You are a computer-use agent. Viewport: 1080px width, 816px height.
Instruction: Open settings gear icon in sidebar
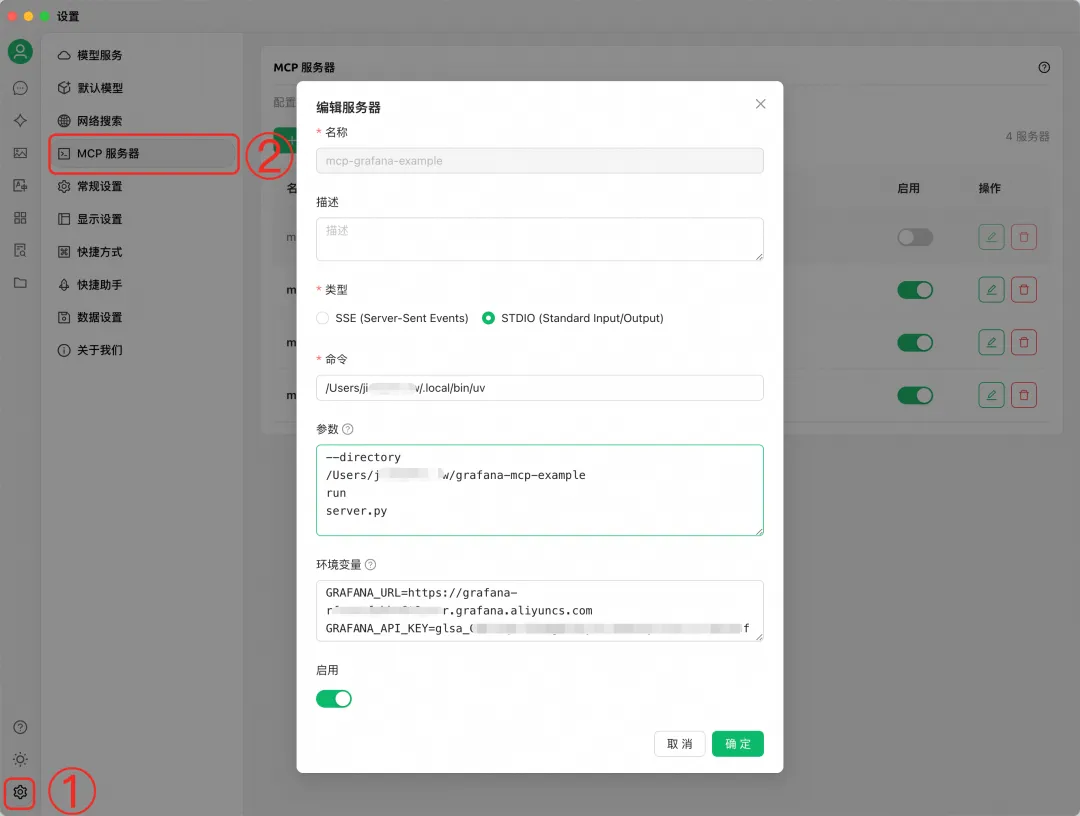click(x=20, y=792)
